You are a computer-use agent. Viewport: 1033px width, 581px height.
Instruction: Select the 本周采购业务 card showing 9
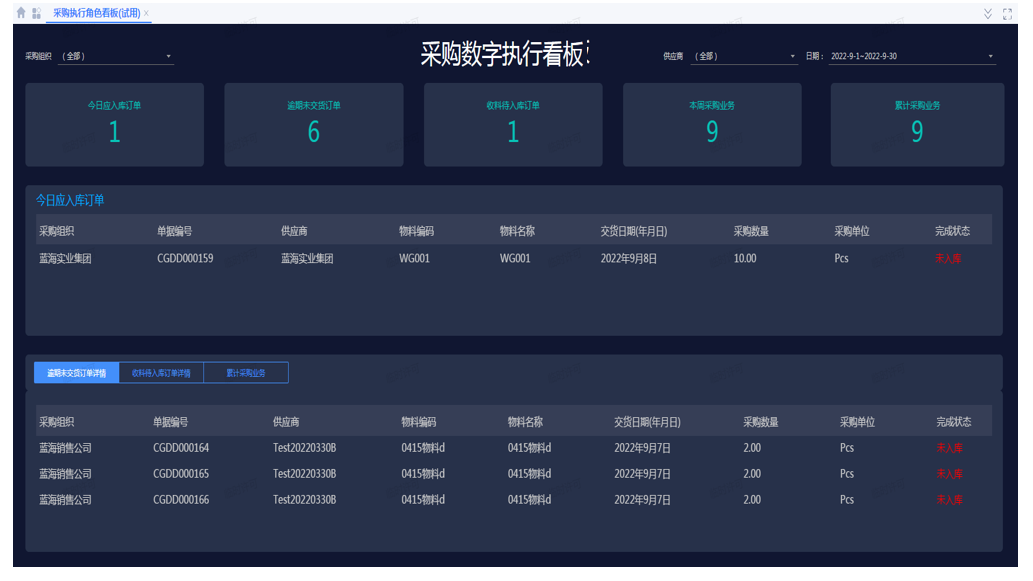tap(712, 124)
